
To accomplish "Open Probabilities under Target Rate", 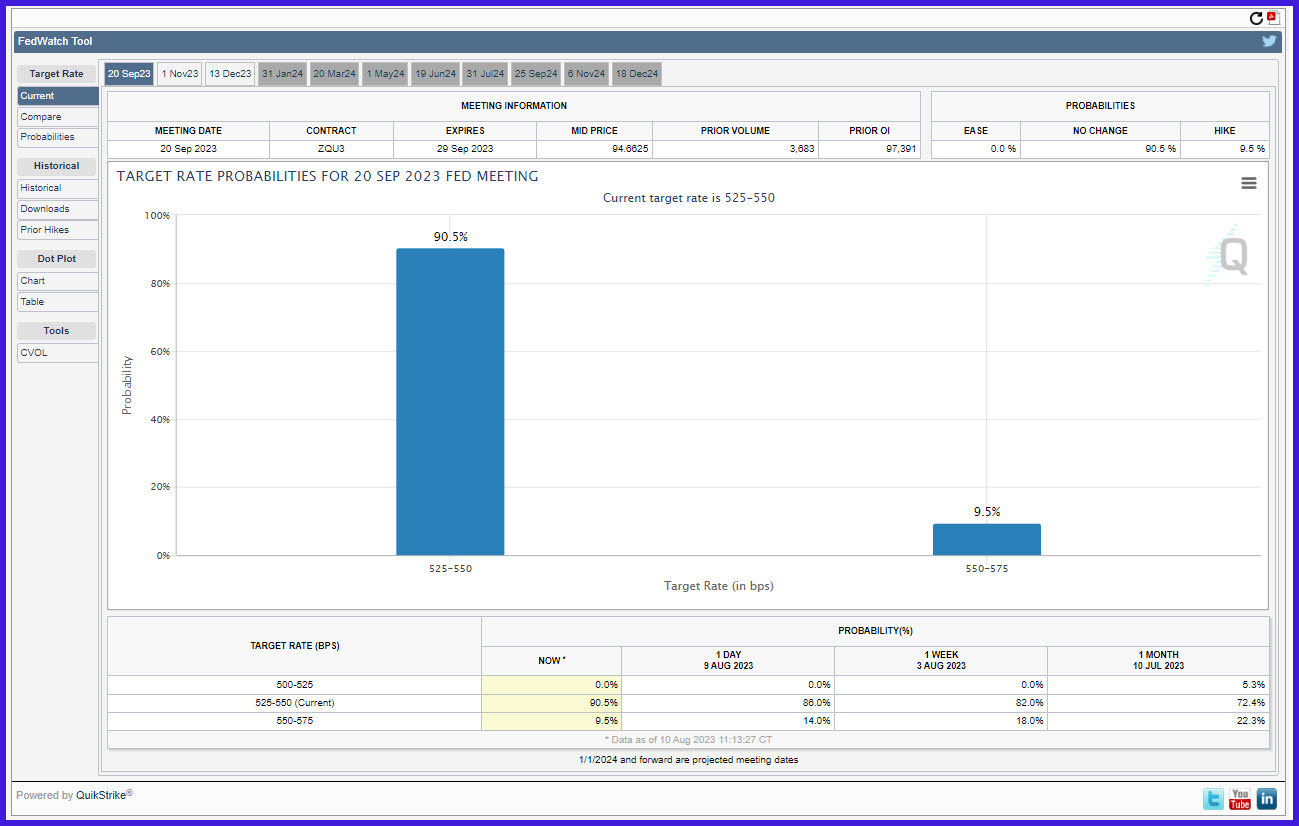I will coord(57,137).
